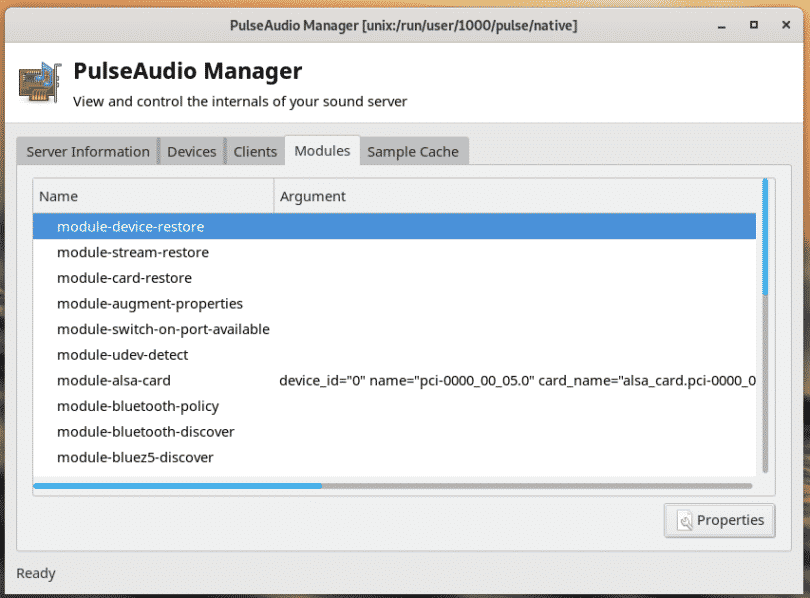The image size is (810, 598).
Task: Open the Server Information tab
Action: click(x=88, y=152)
